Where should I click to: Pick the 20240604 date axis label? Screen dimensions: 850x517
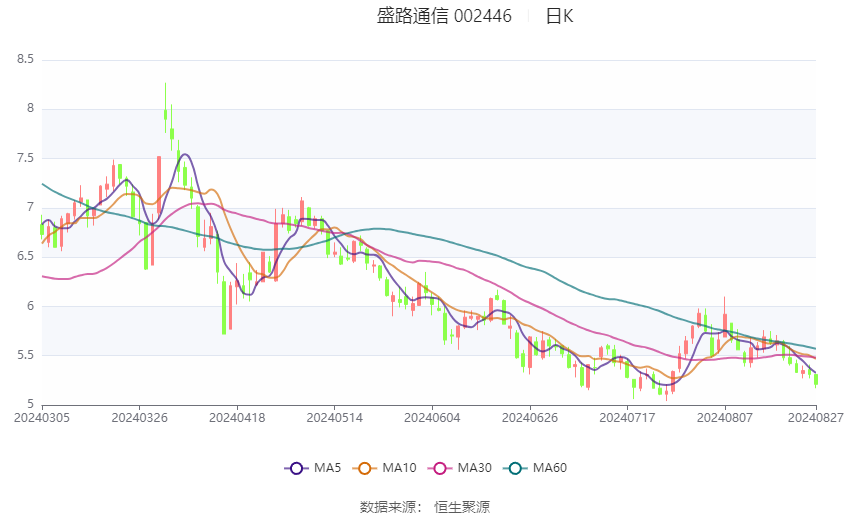[432, 417]
